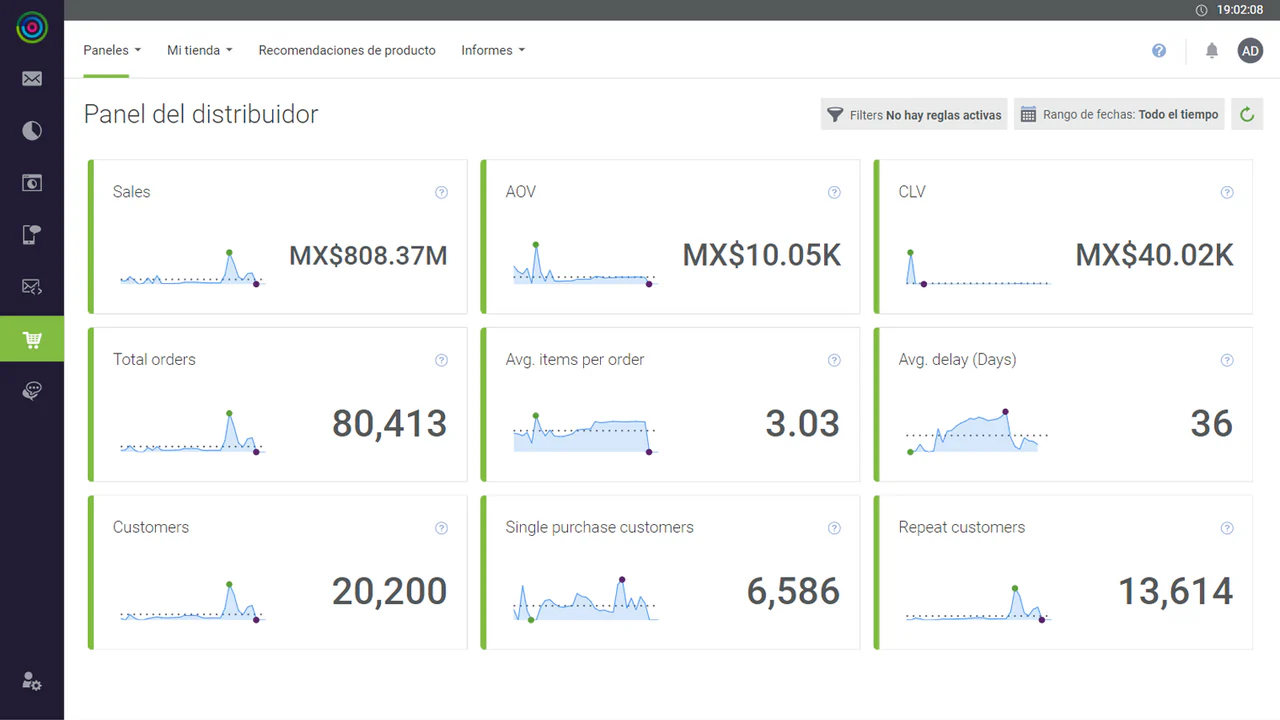Click the 19:02:08 clock time
Viewport: 1280px width, 720px height.
(1240, 10)
